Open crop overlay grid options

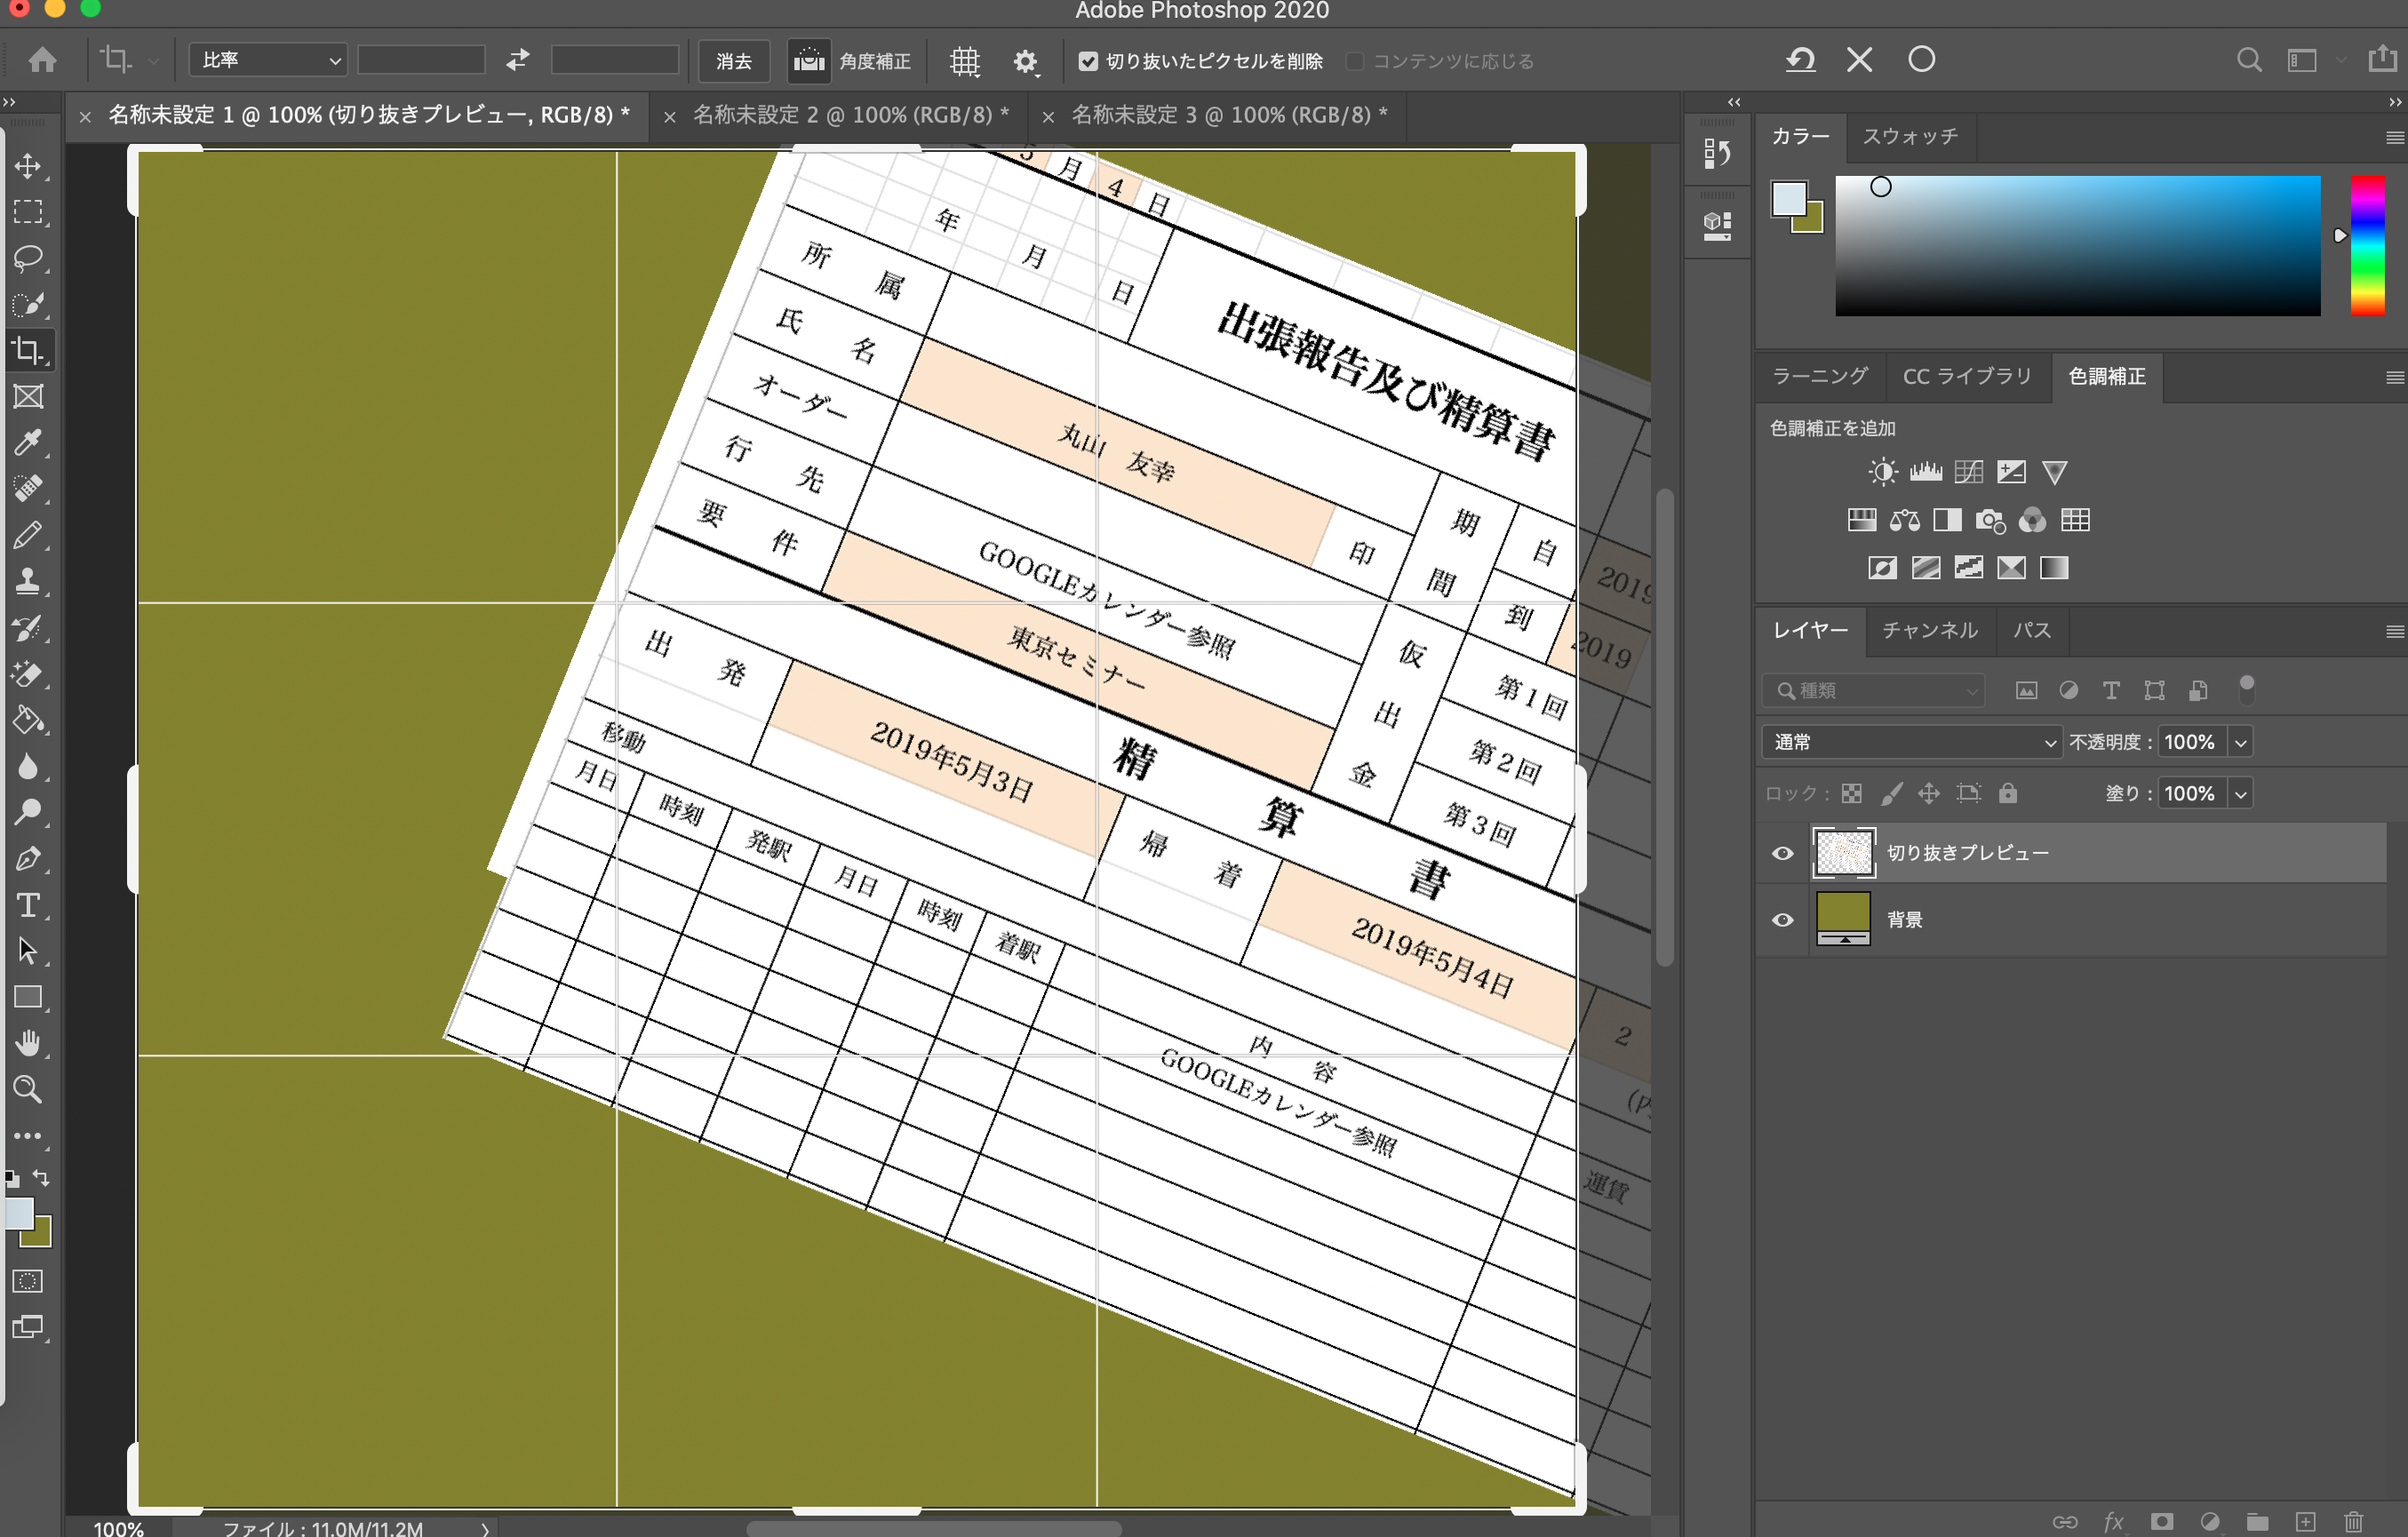pos(964,61)
